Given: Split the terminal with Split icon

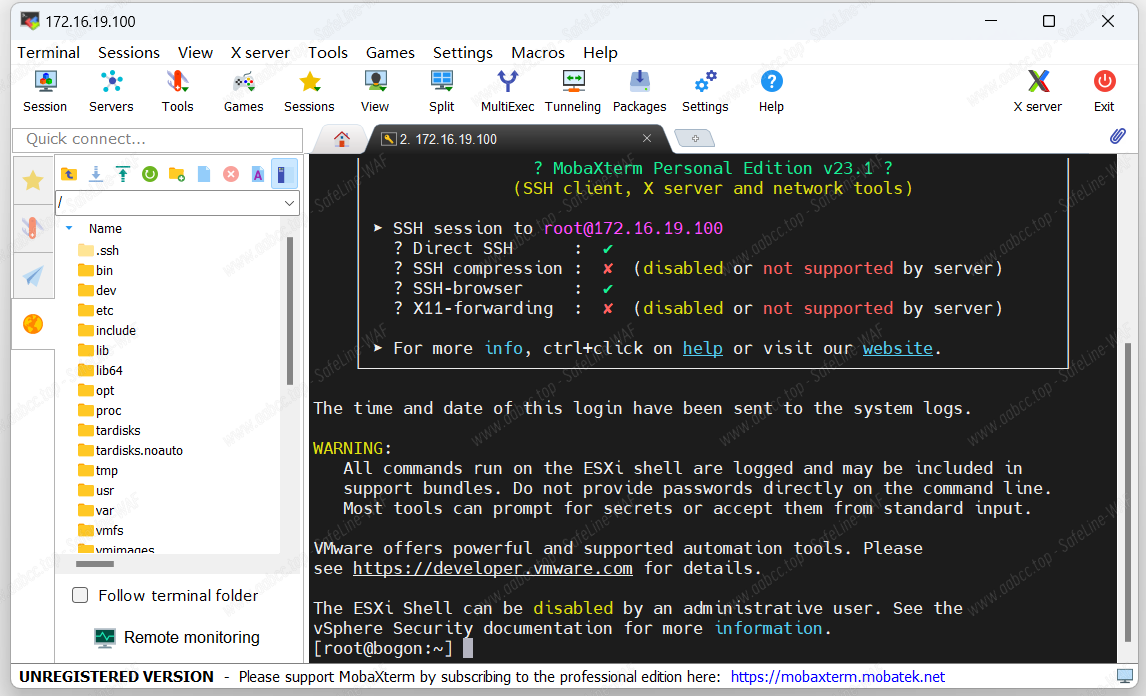Looking at the screenshot, I should [x=441, y=91].
